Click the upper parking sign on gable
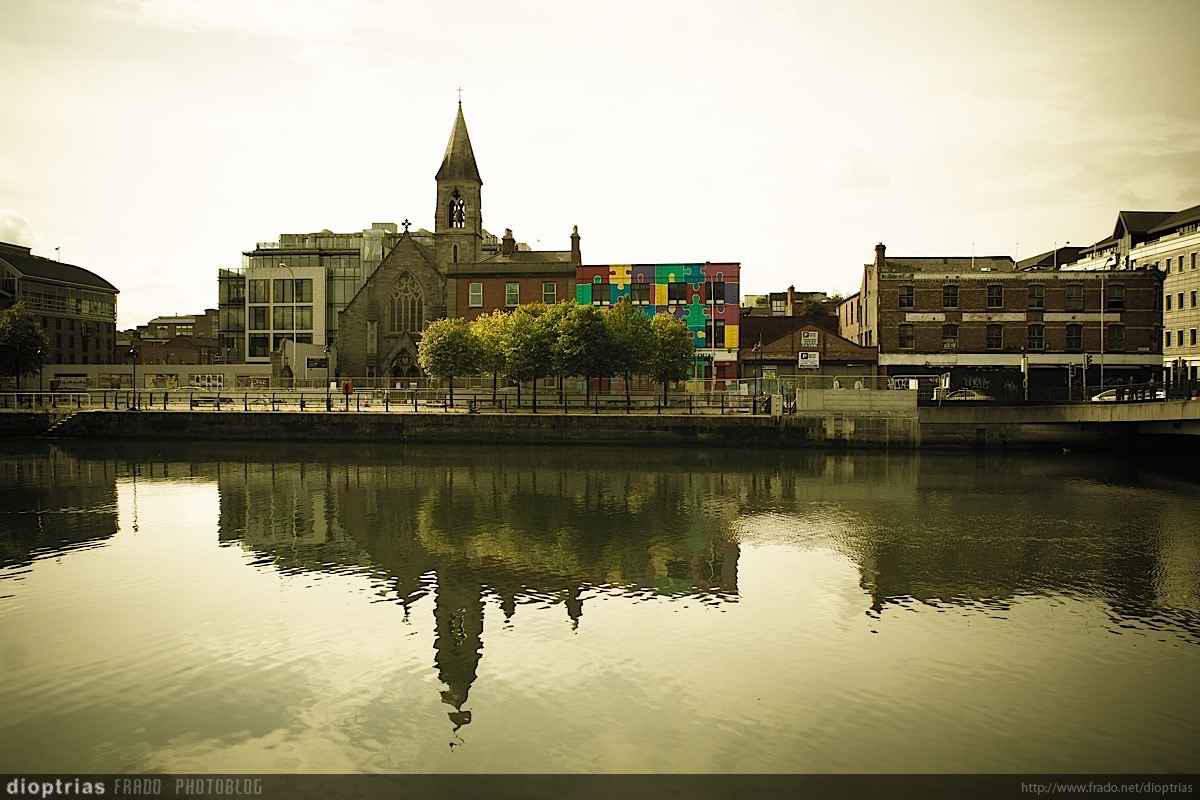The image size is (1200, 800). (x=809, y=338)
